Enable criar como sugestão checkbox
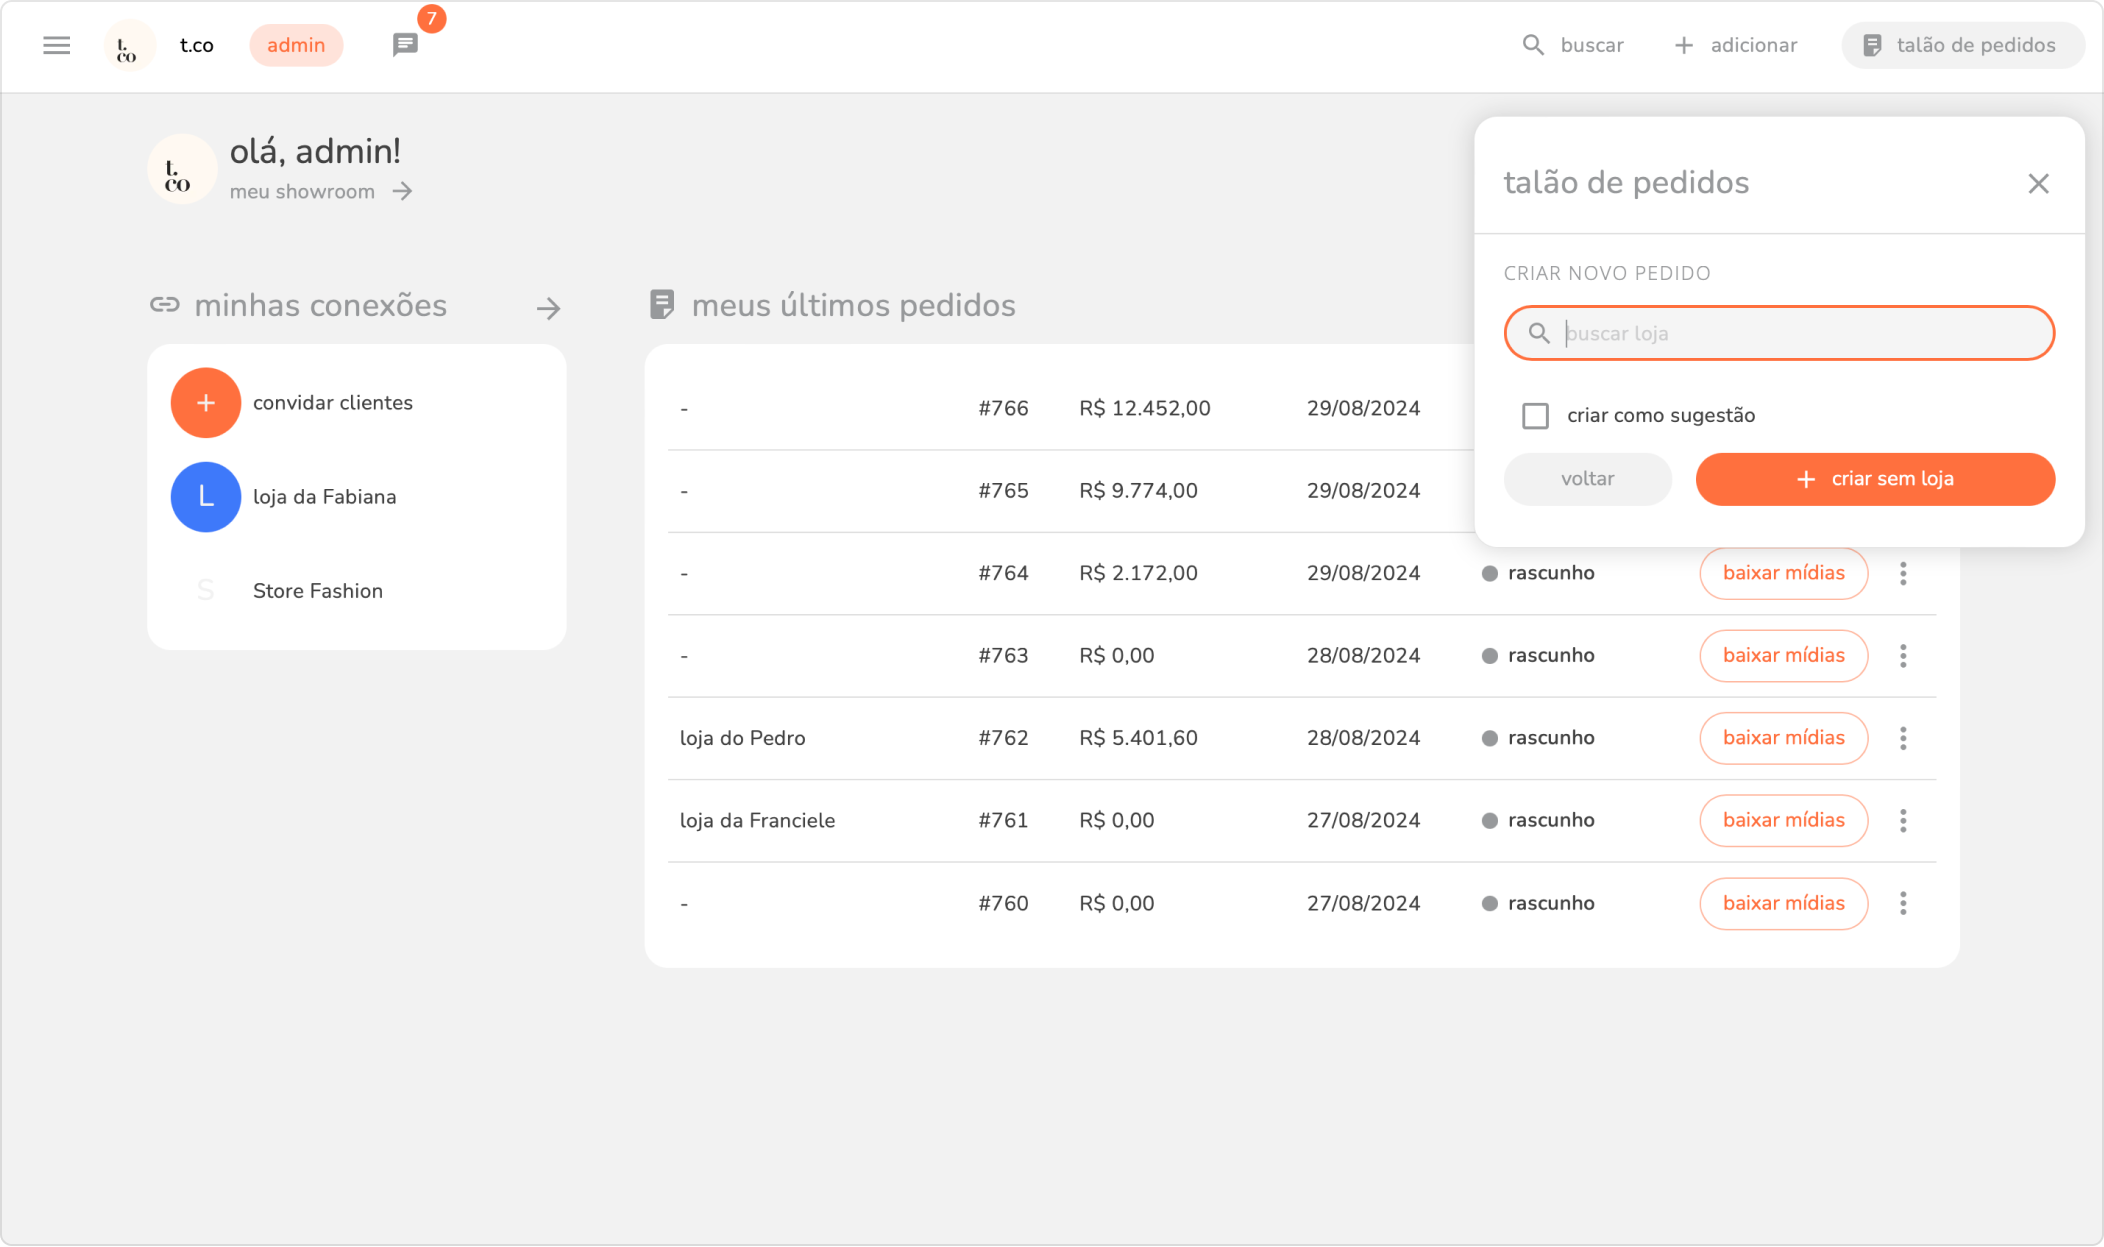This screenshot has height=1247, width=2104. tap(1535, 416)
